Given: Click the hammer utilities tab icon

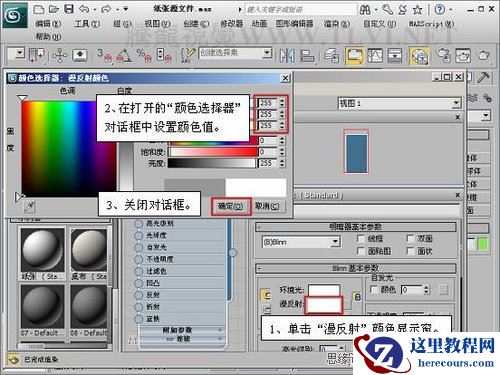Looking at the screenshot, I should click(483, 77).
